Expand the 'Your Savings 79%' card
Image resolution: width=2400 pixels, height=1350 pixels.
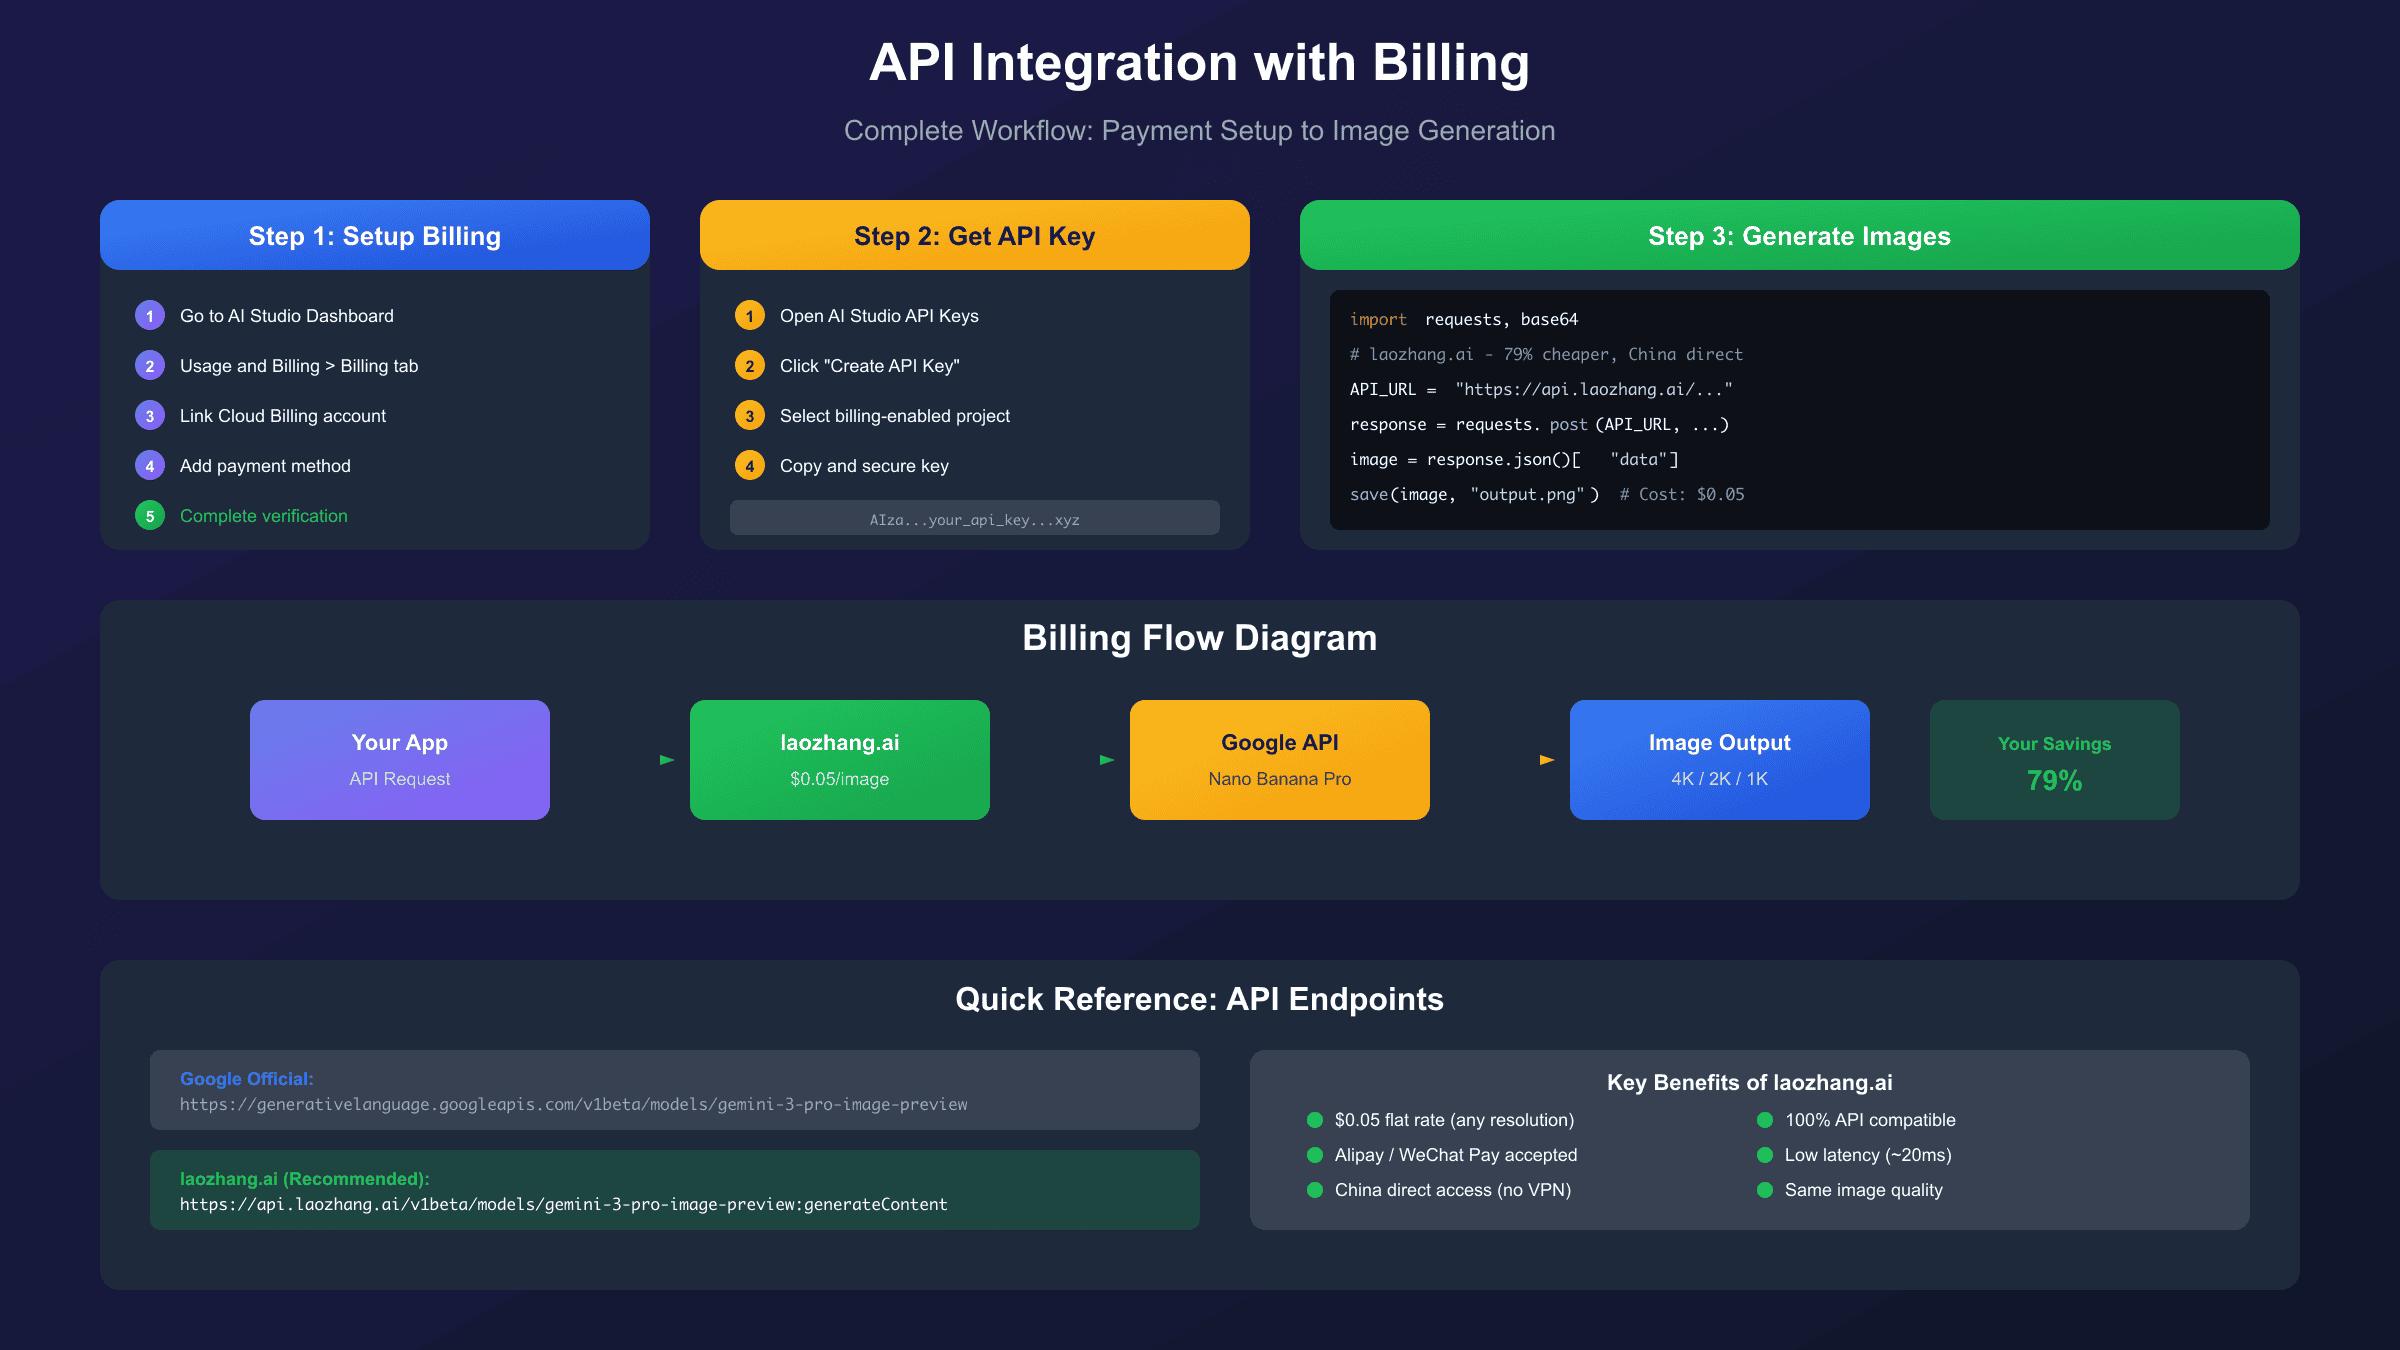pos(2054,759)
